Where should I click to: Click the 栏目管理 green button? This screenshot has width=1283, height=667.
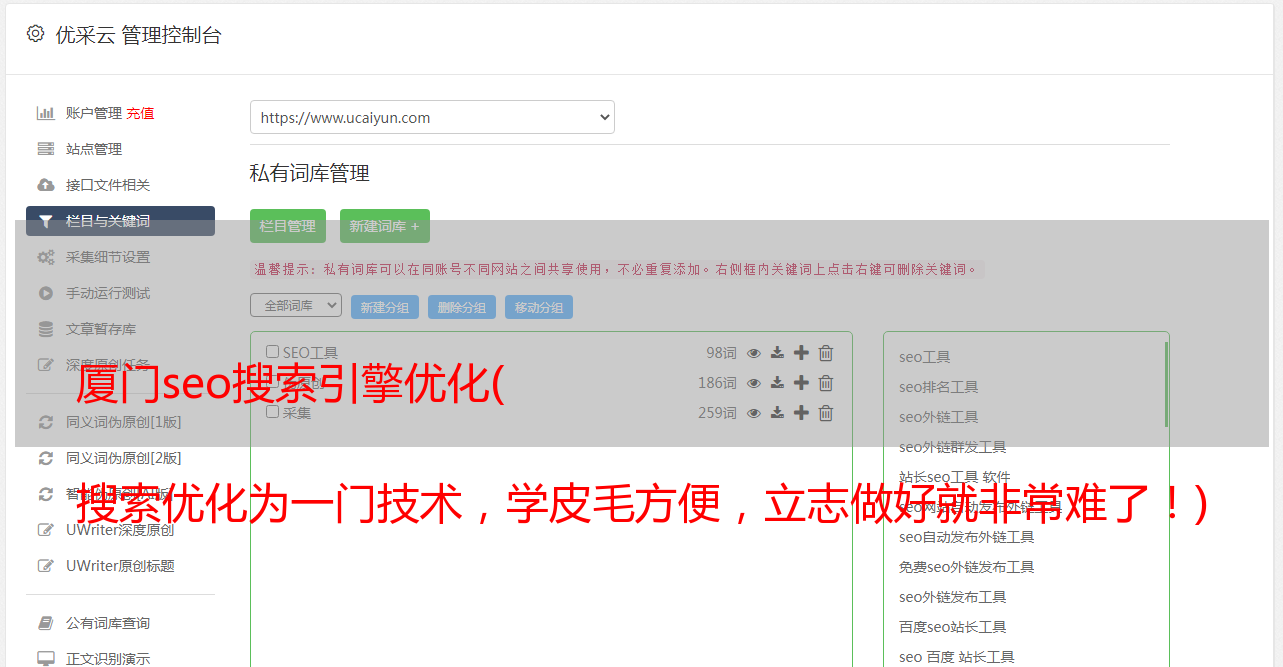coord(287,226)
